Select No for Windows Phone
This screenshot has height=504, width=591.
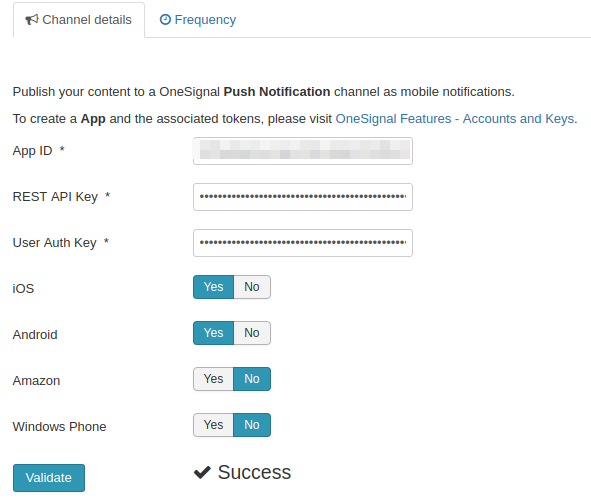tap(252, 425)
